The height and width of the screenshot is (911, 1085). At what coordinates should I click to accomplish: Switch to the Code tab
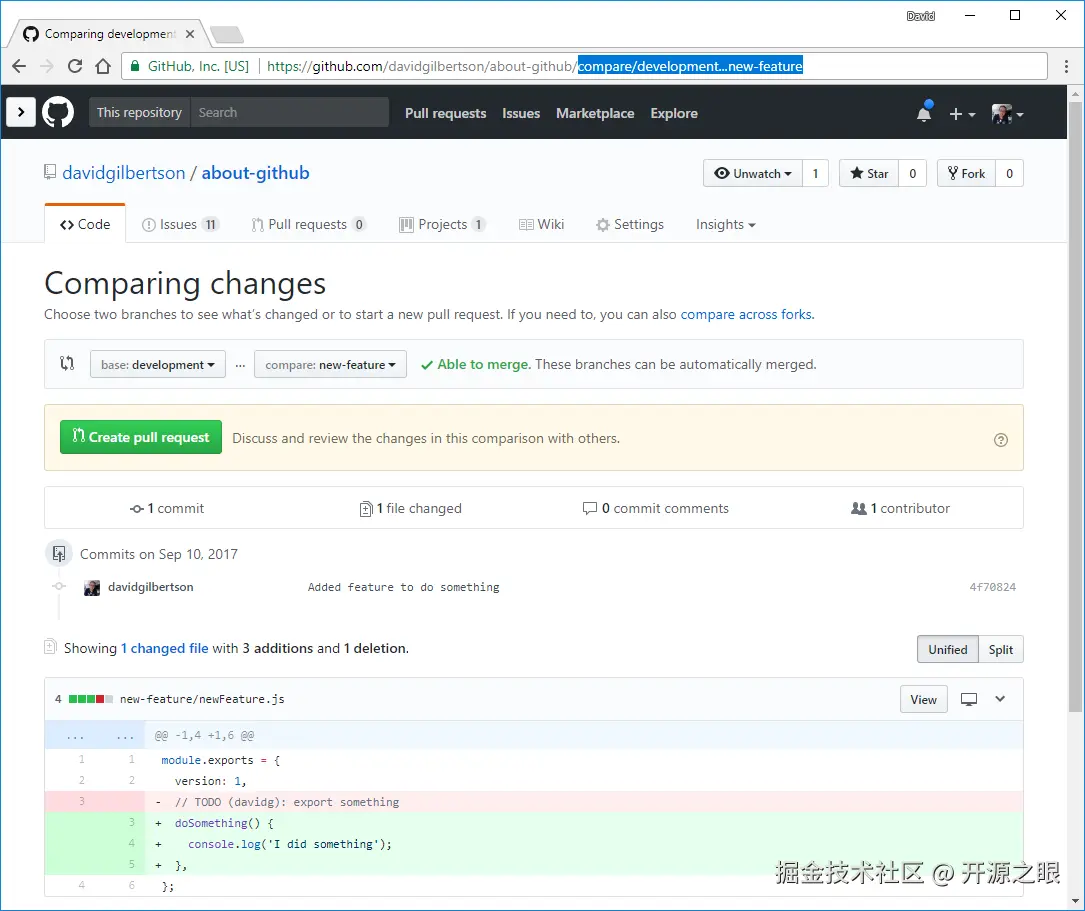click(x=85, y=224)
